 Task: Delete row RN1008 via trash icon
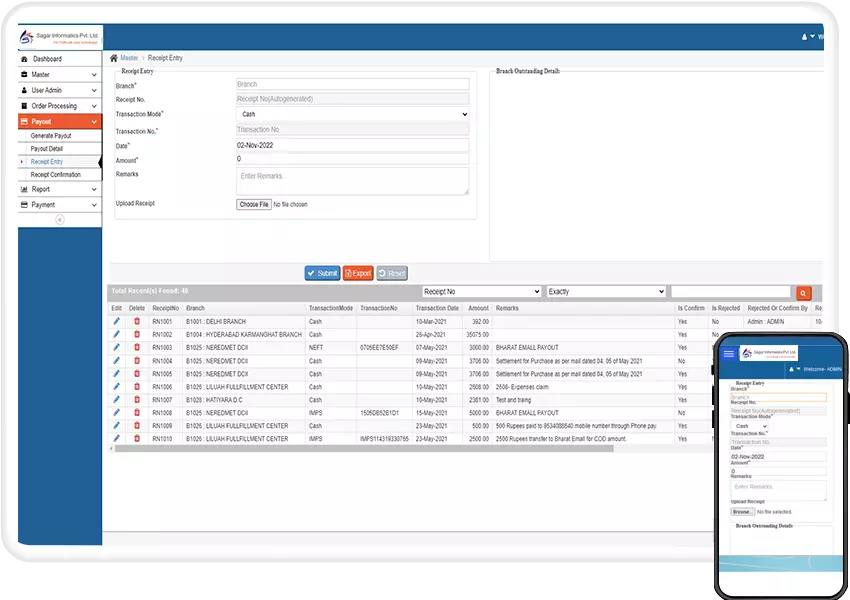137,412
